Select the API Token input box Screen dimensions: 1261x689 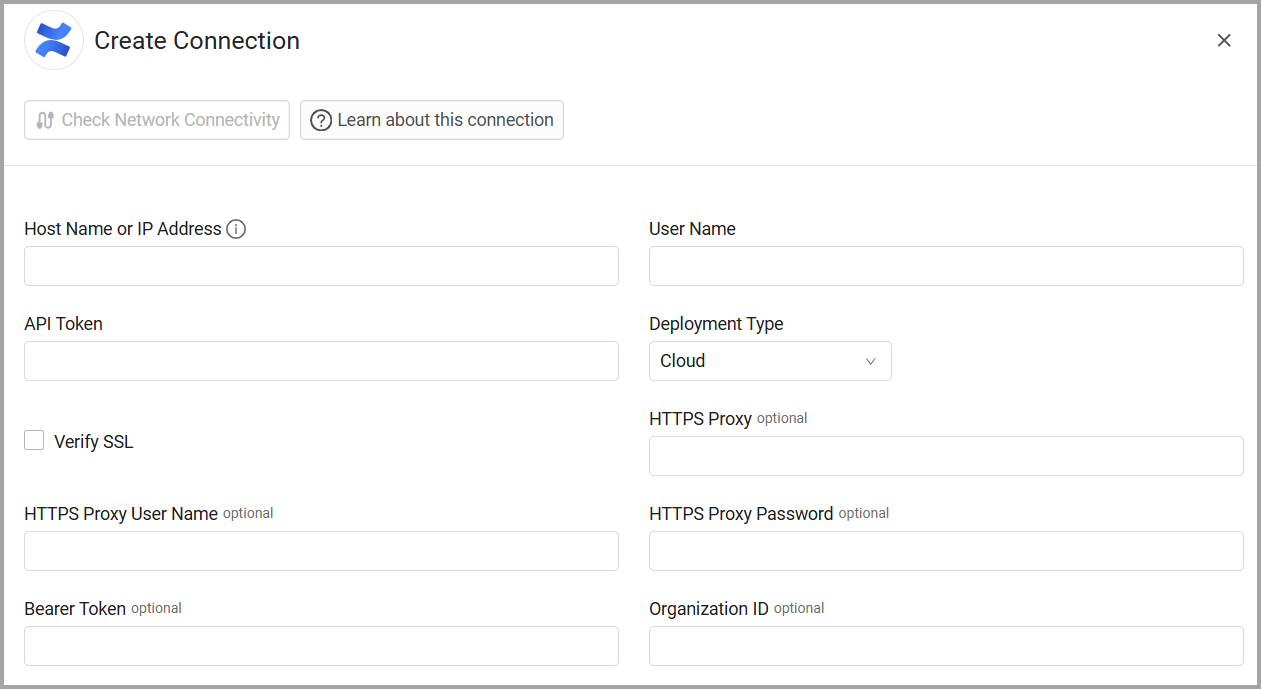click(x=321, y=361)
